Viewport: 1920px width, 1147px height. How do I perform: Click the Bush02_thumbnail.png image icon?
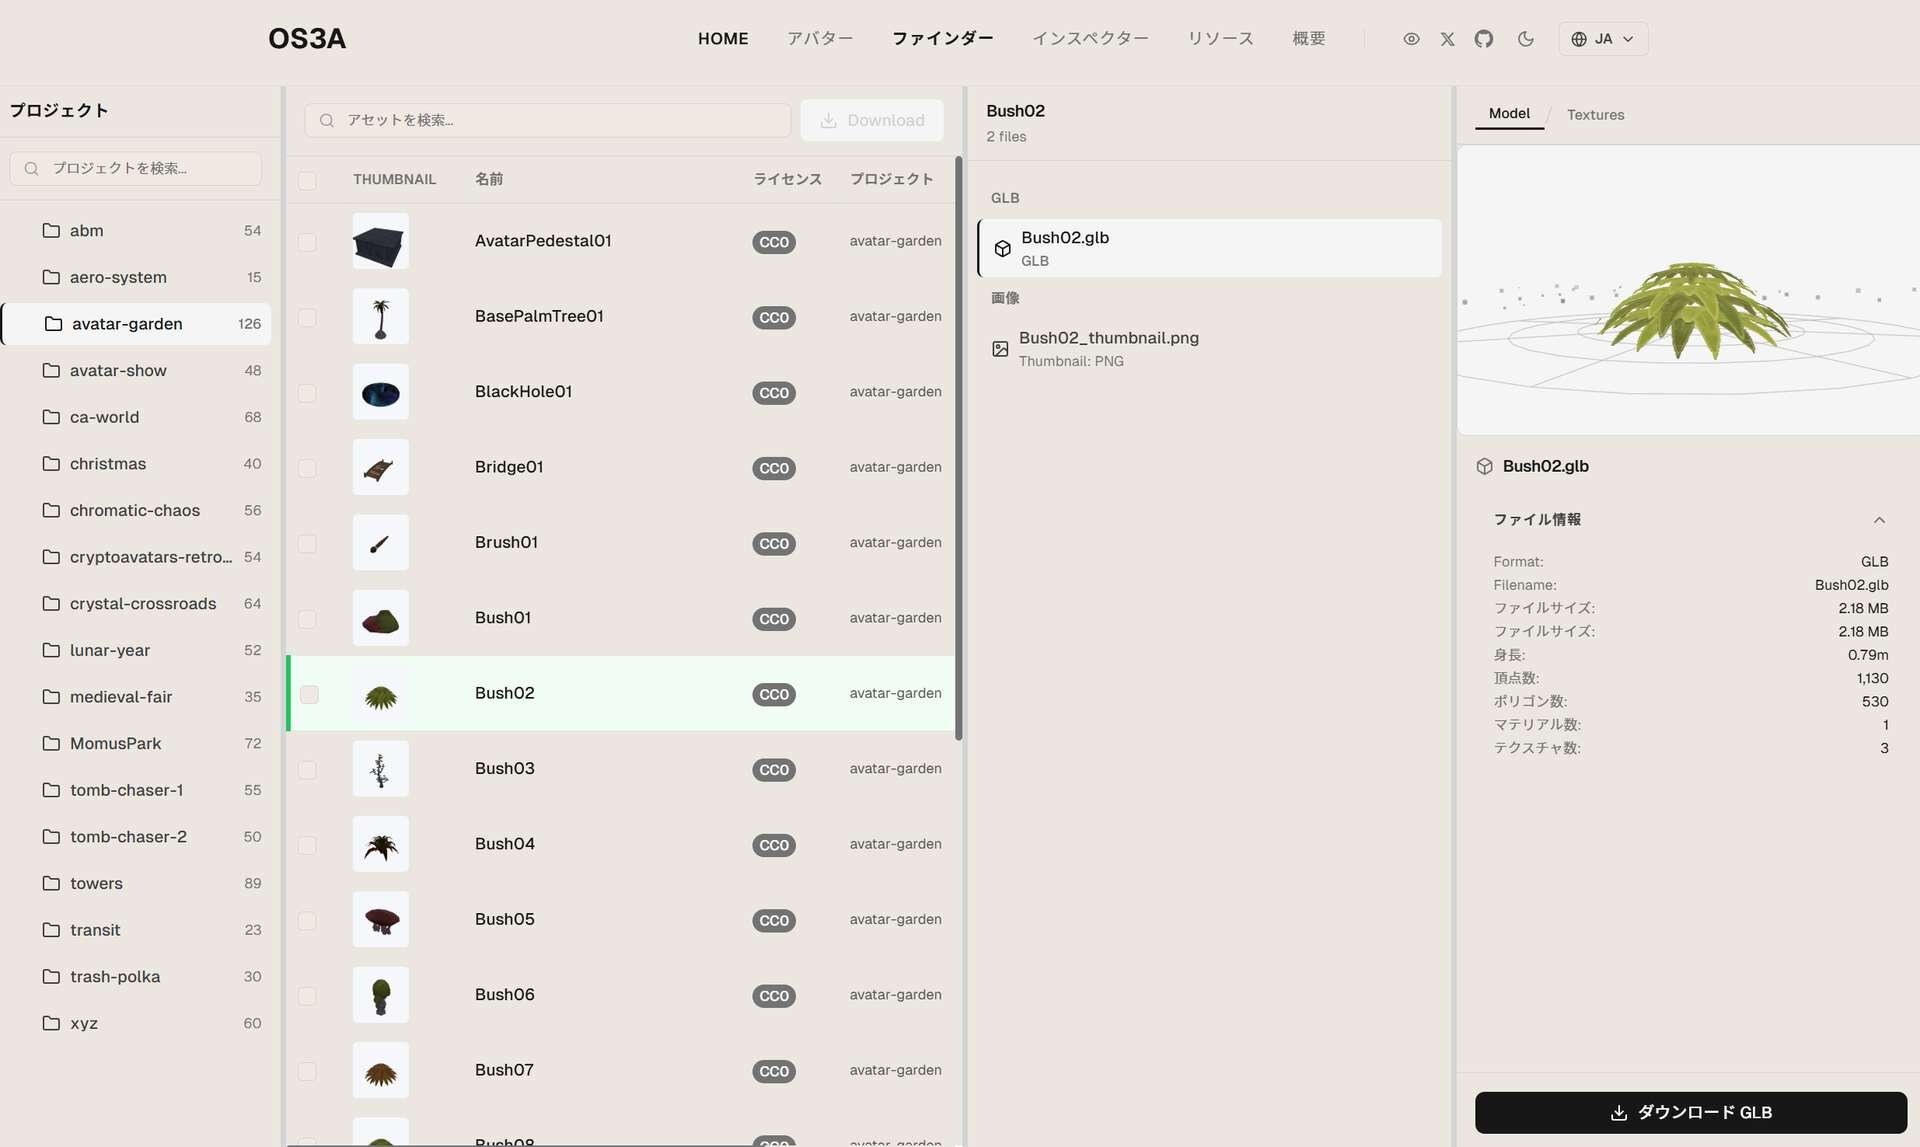[x=1000, y=349]
